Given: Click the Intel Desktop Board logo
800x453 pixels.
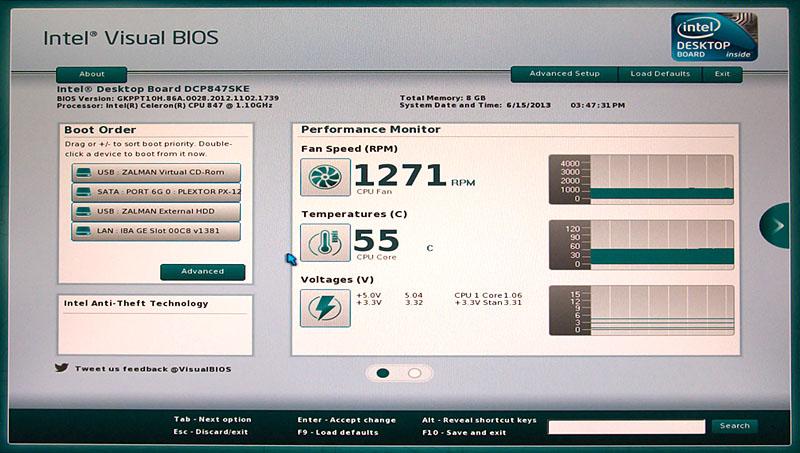Looking at the screenshot, I should click(714, 37).
